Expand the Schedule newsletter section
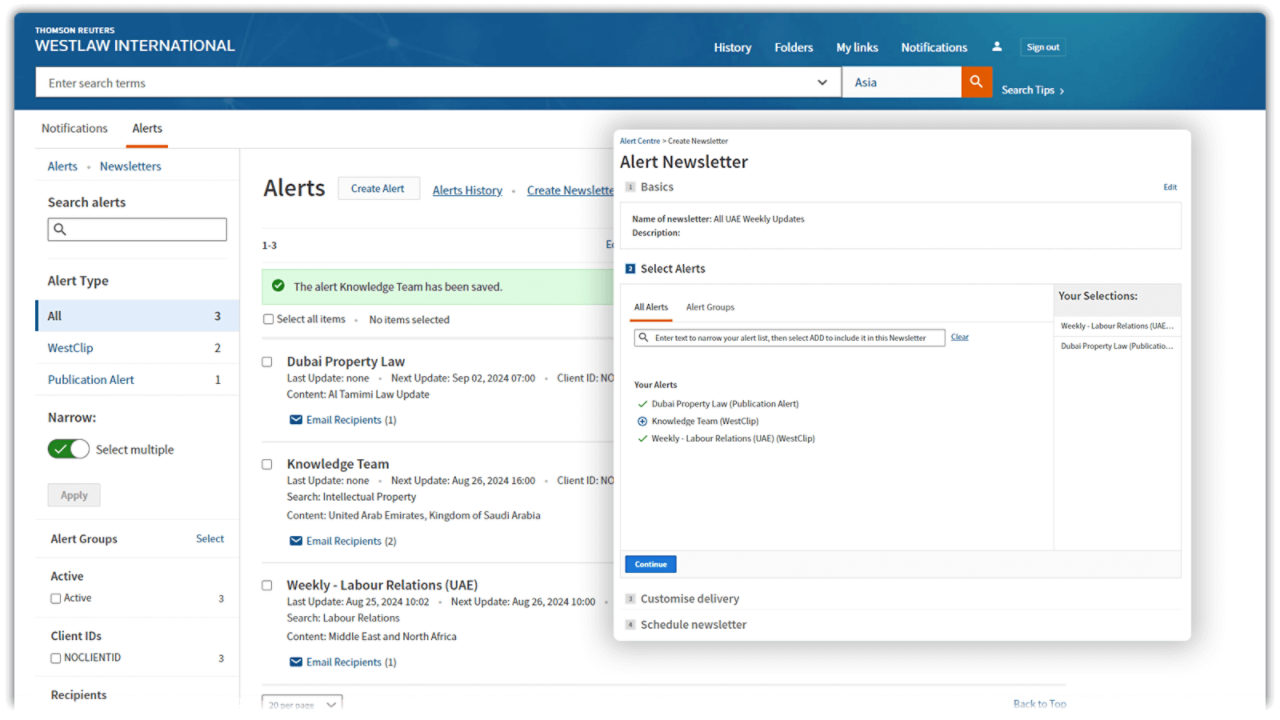1280x720 pixels. pyautogui.click(x=693, y=625)
